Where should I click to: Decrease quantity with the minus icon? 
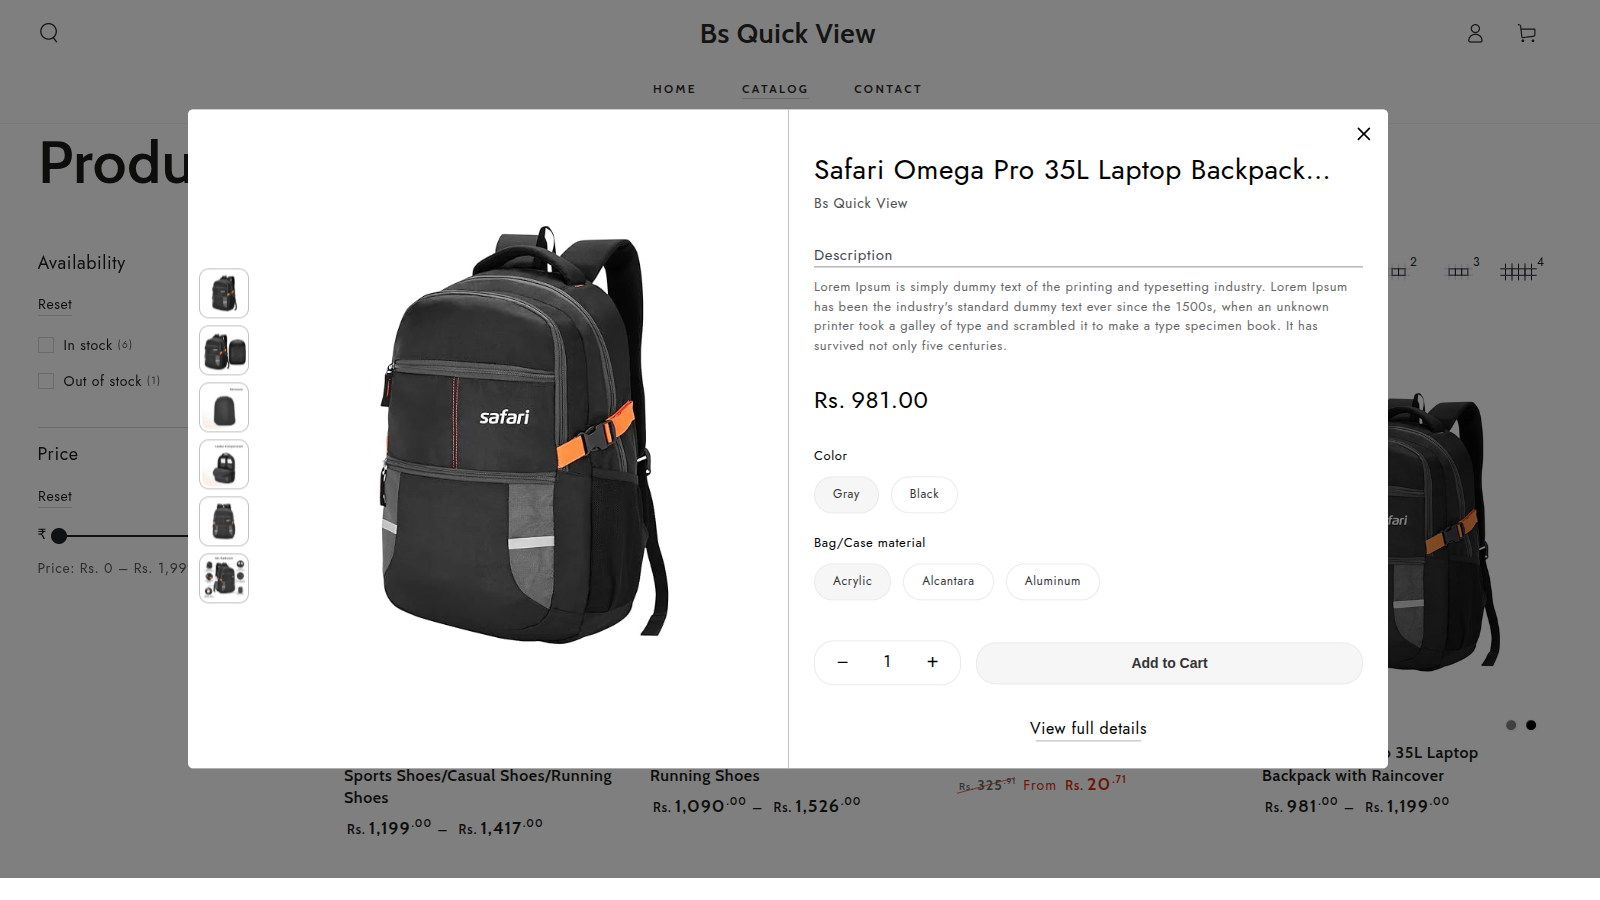click(842, 662)
